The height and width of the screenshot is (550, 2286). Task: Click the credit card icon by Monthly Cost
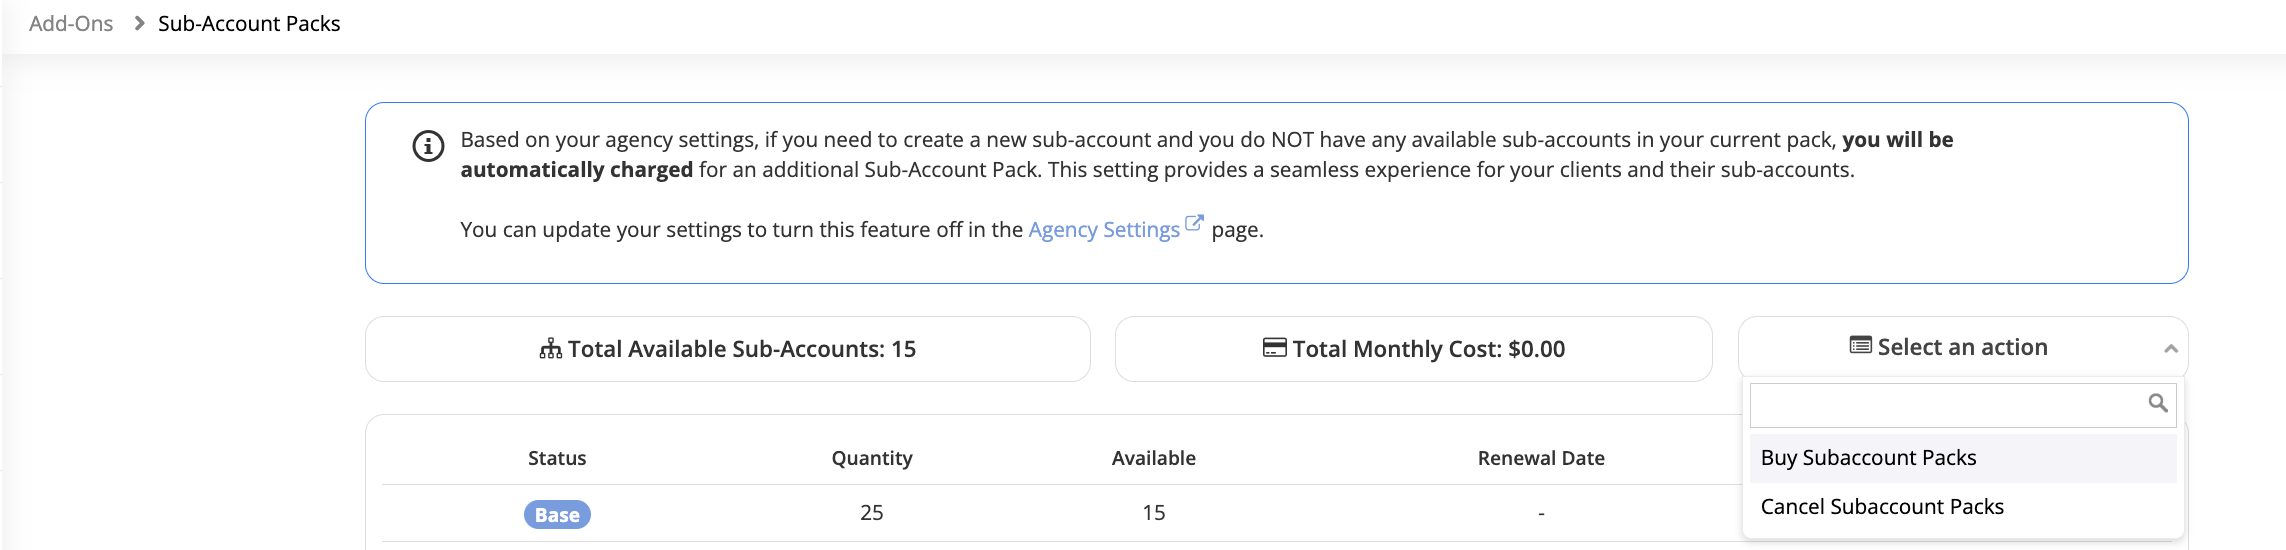click(1274, 348)
